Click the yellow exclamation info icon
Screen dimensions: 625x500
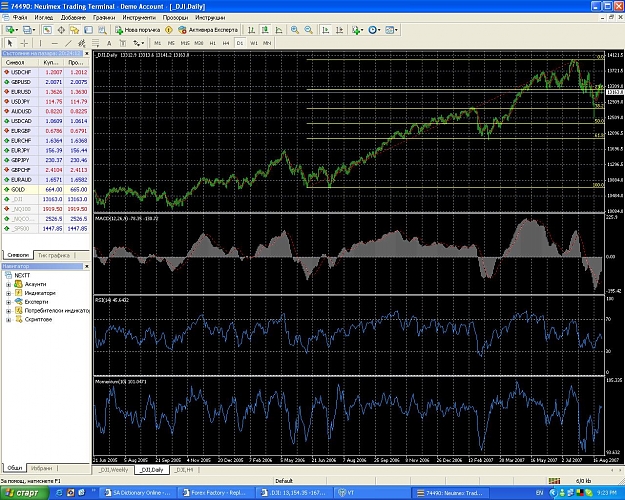point(169,30)
